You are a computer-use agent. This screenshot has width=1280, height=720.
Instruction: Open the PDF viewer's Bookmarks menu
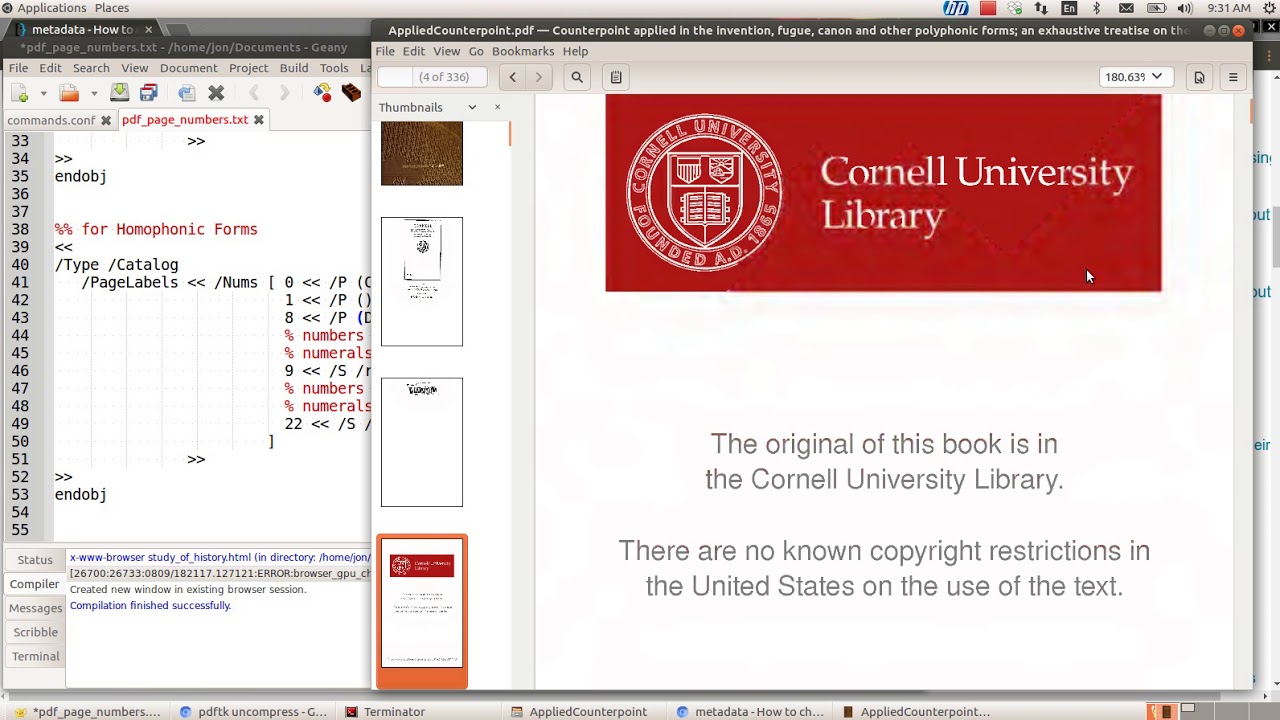(x=523, y=51)
